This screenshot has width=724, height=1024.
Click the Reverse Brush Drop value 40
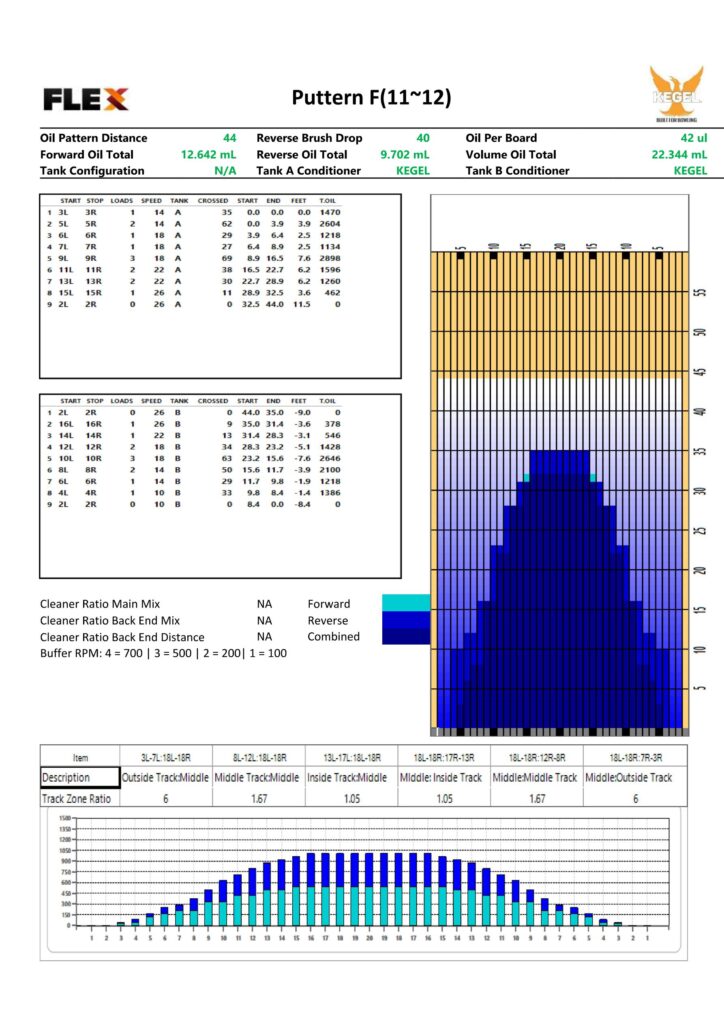pyautogui.click(x=422, y=138)
